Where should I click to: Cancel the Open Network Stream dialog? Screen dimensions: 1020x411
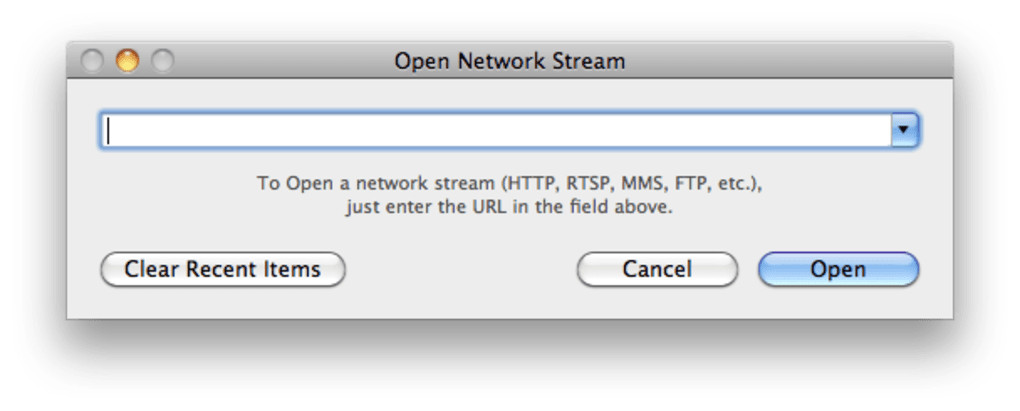[657, 269]
